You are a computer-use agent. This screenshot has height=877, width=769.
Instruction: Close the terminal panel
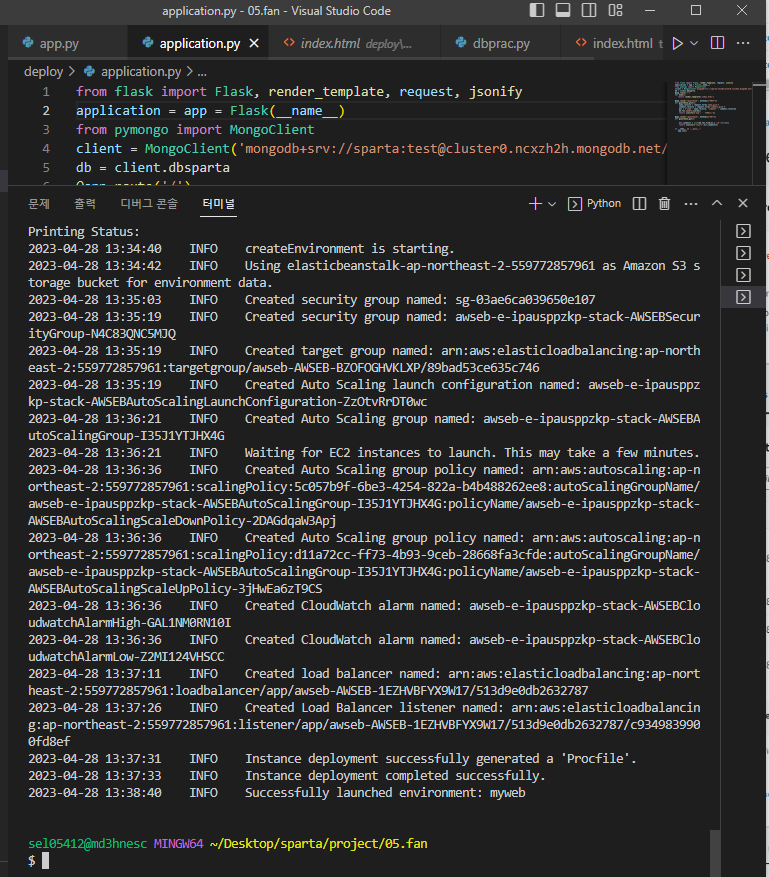pyautogui.click(x=743, y=203)
